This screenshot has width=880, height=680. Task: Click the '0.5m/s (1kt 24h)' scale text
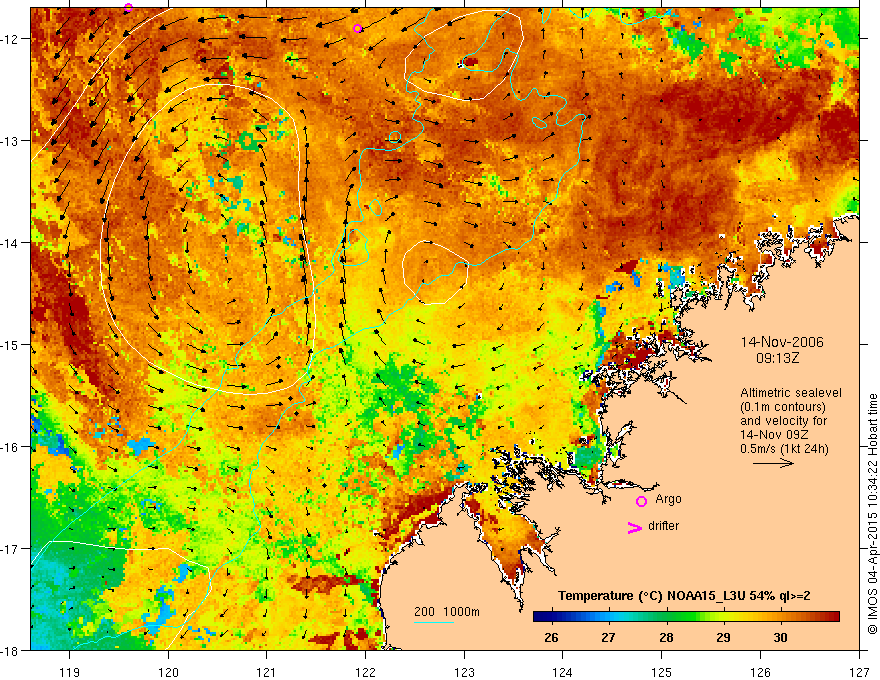784,449
